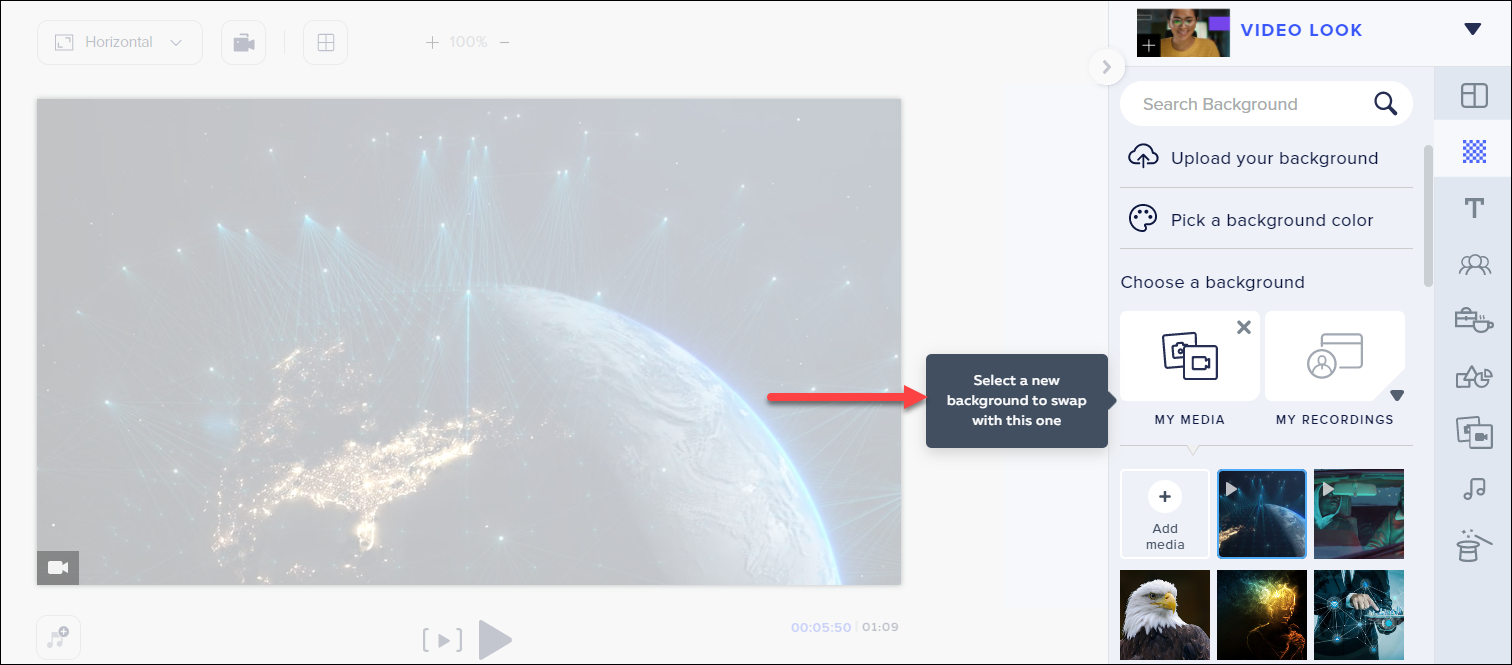Open the Layouts icon in right sidebar

point(1473,95)
